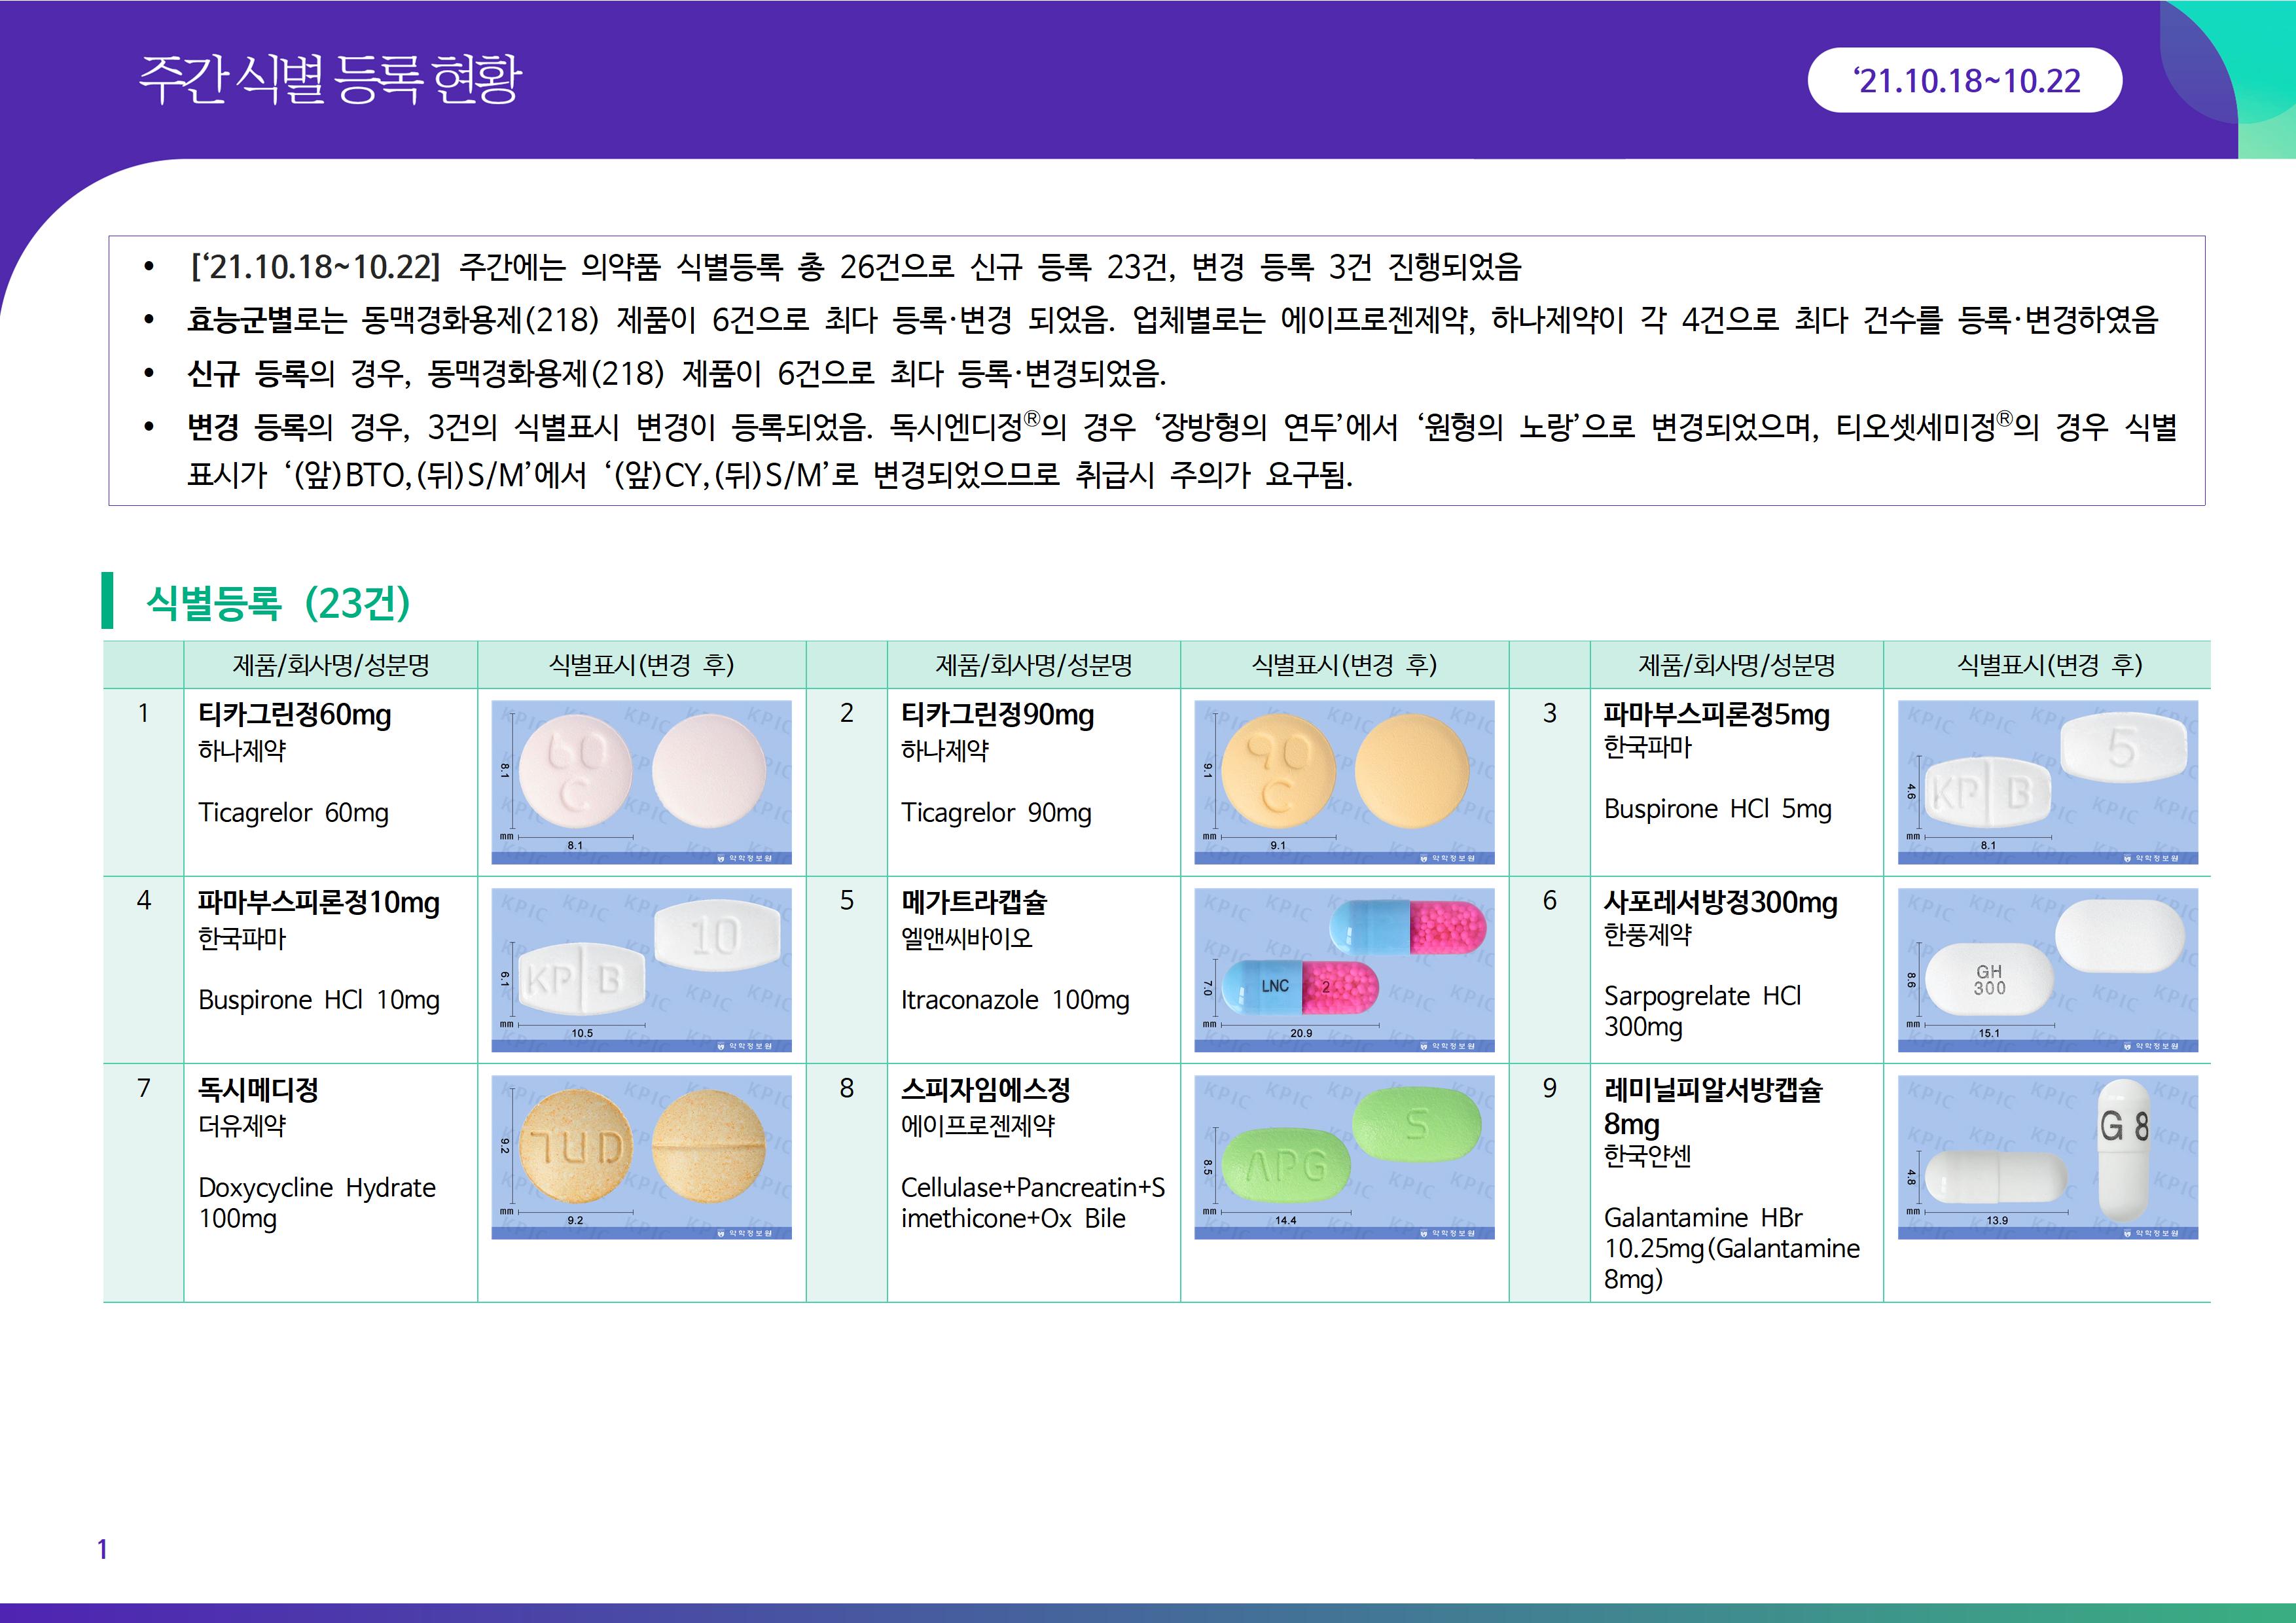The image size is (2296, 1623).
Task: Click the date range badge '21.10.18~10.22
Action: (x=1964, y=80)
